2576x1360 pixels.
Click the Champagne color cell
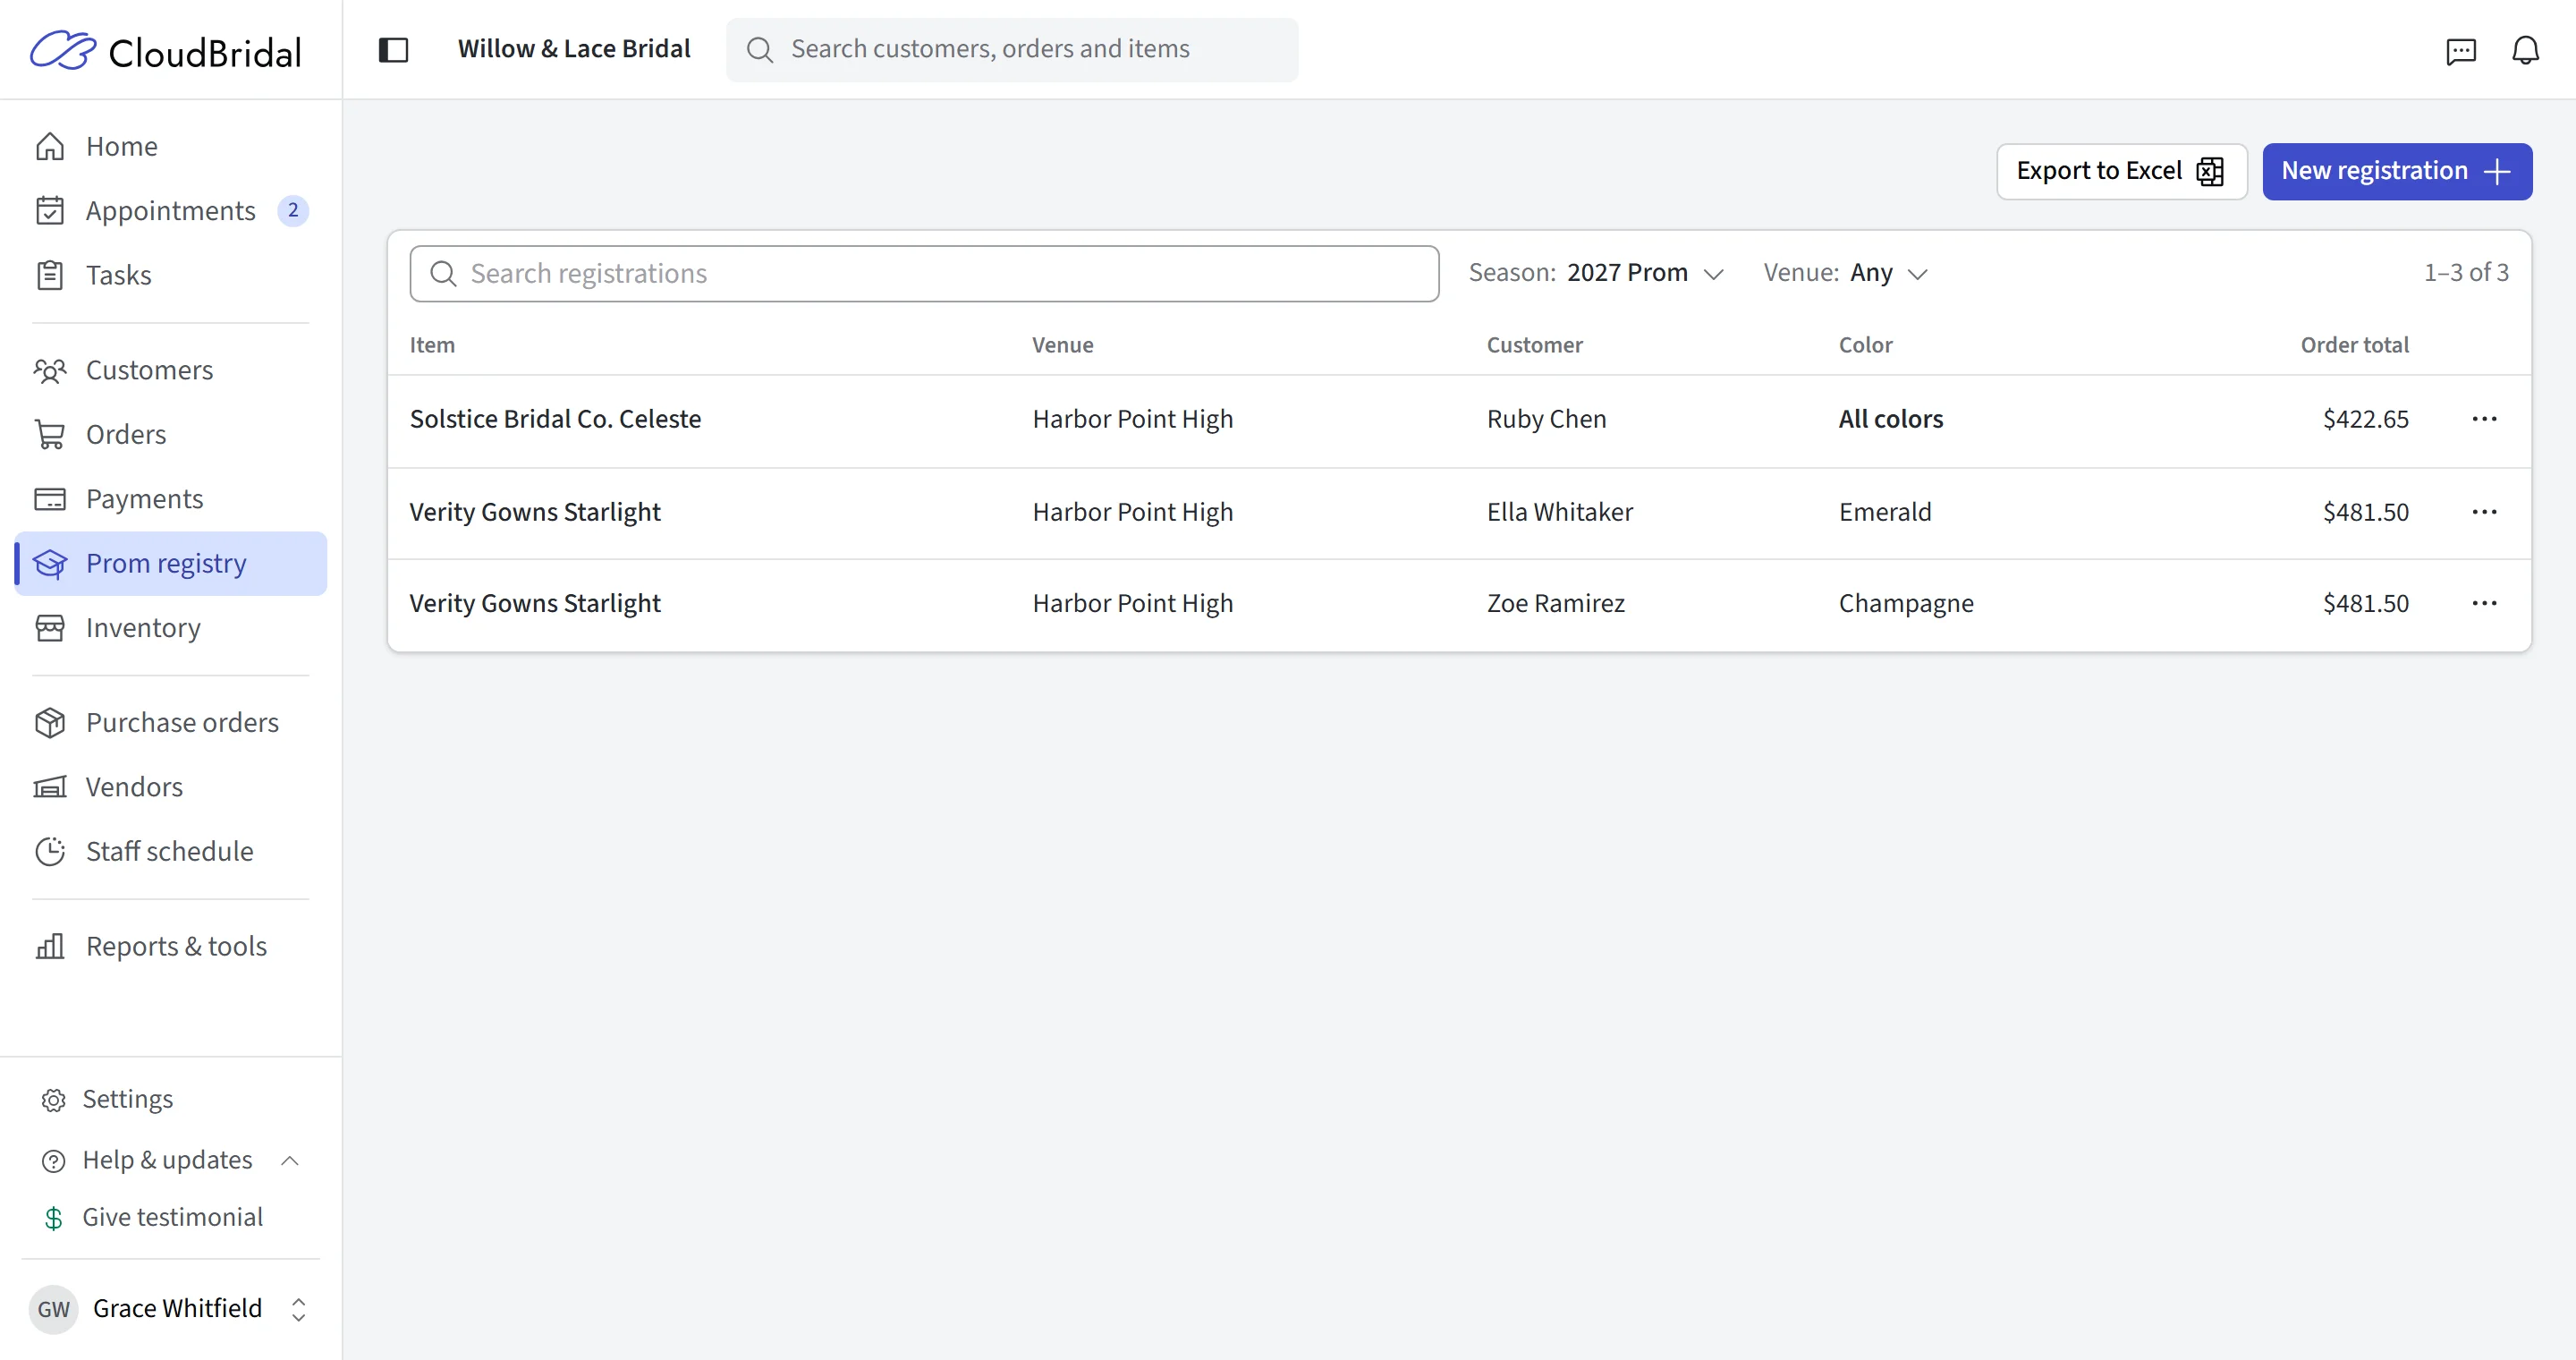(x=1906, y=603)
